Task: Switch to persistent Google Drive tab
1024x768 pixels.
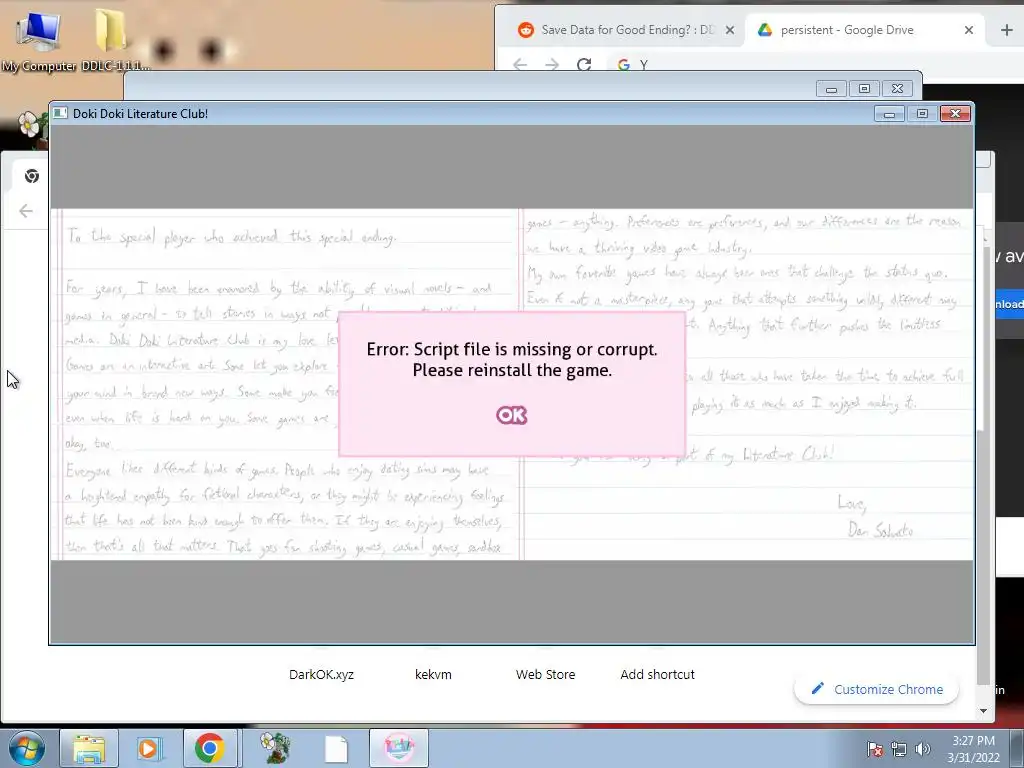Action: [x=847, y=30]
